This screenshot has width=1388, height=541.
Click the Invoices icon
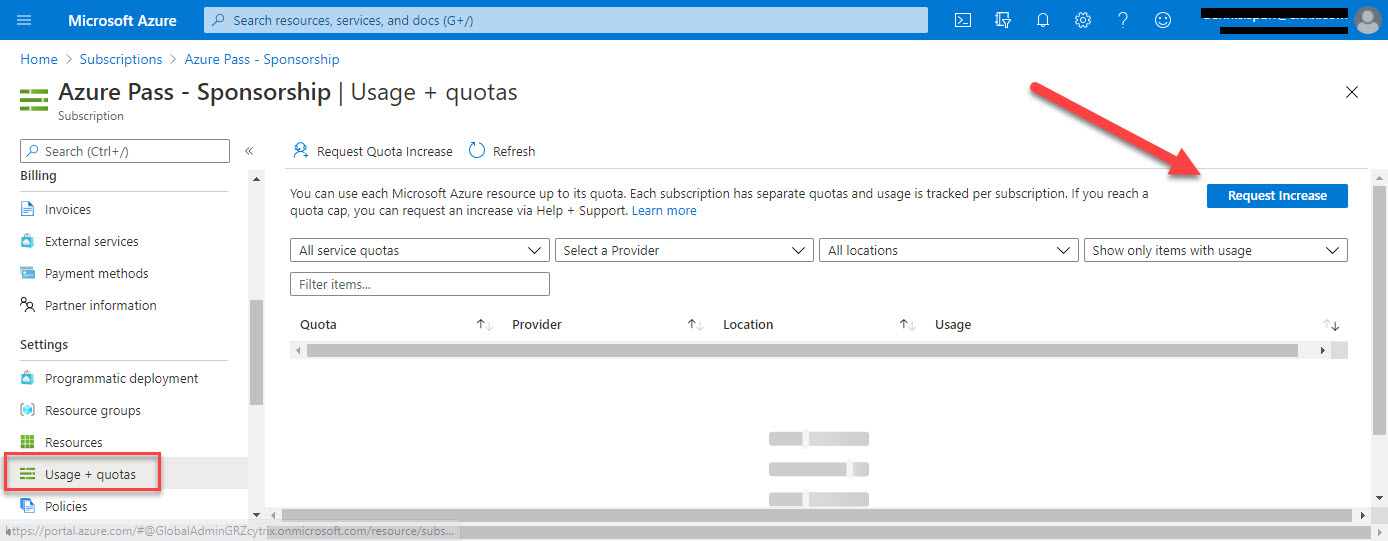tap(28, 209)
